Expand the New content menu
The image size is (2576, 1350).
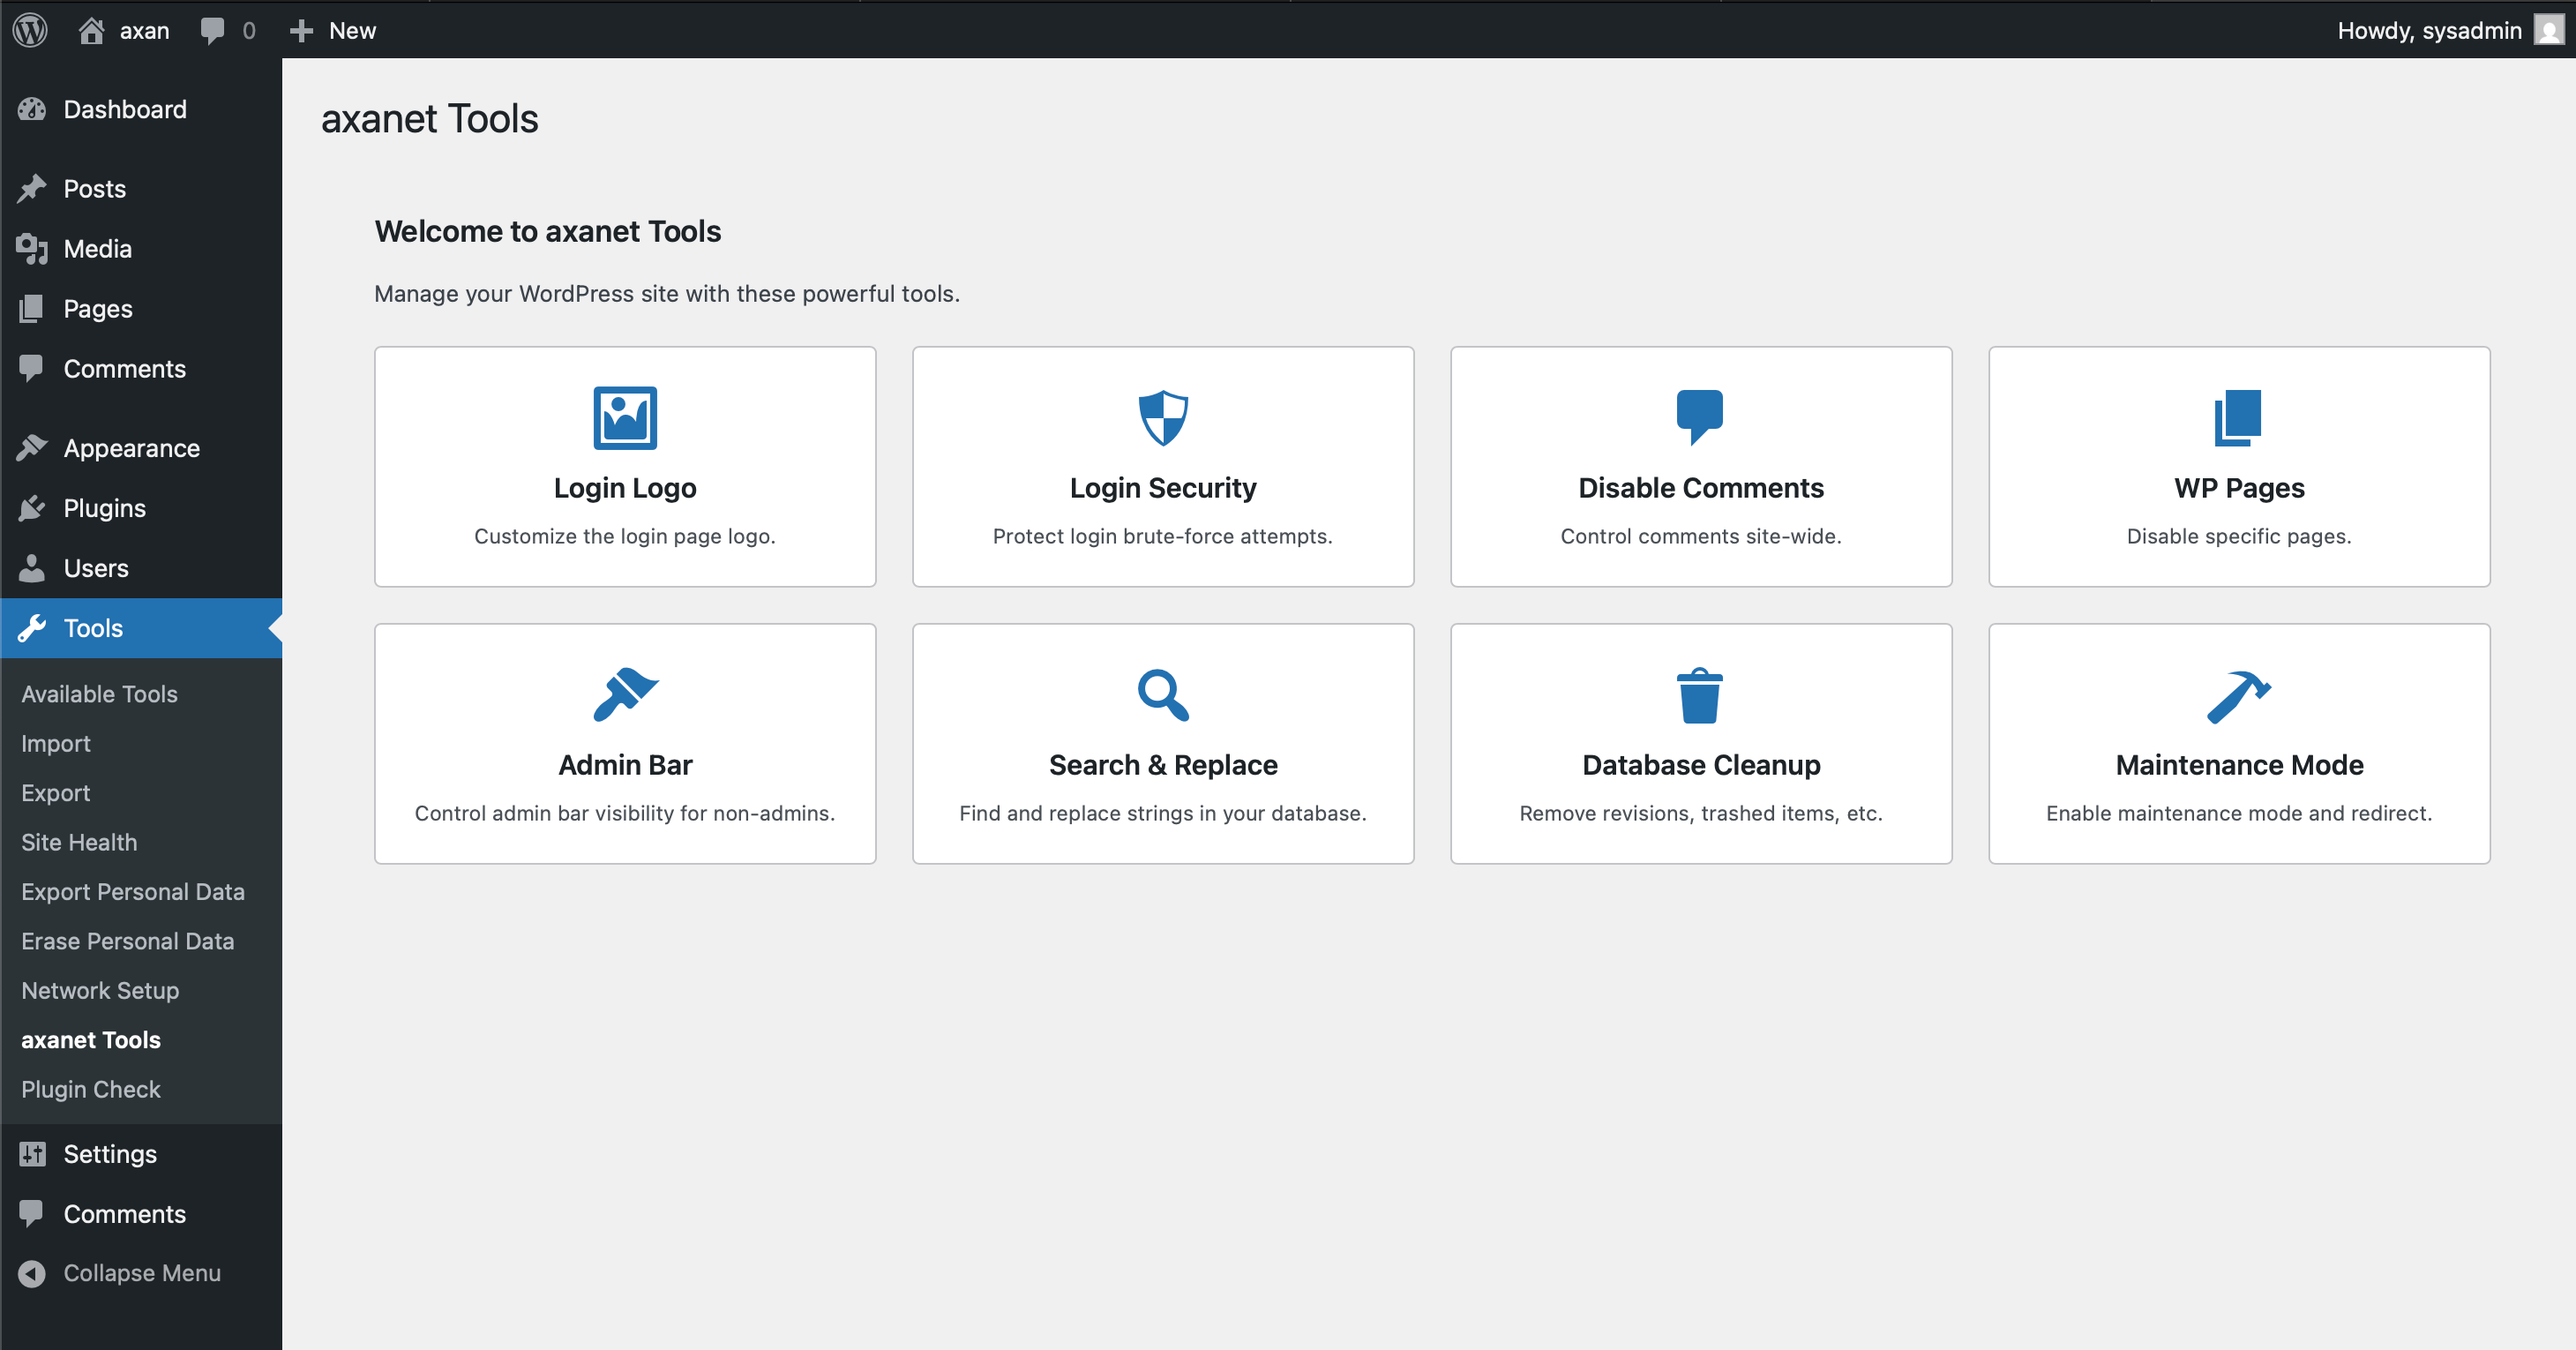coord(333,30)
